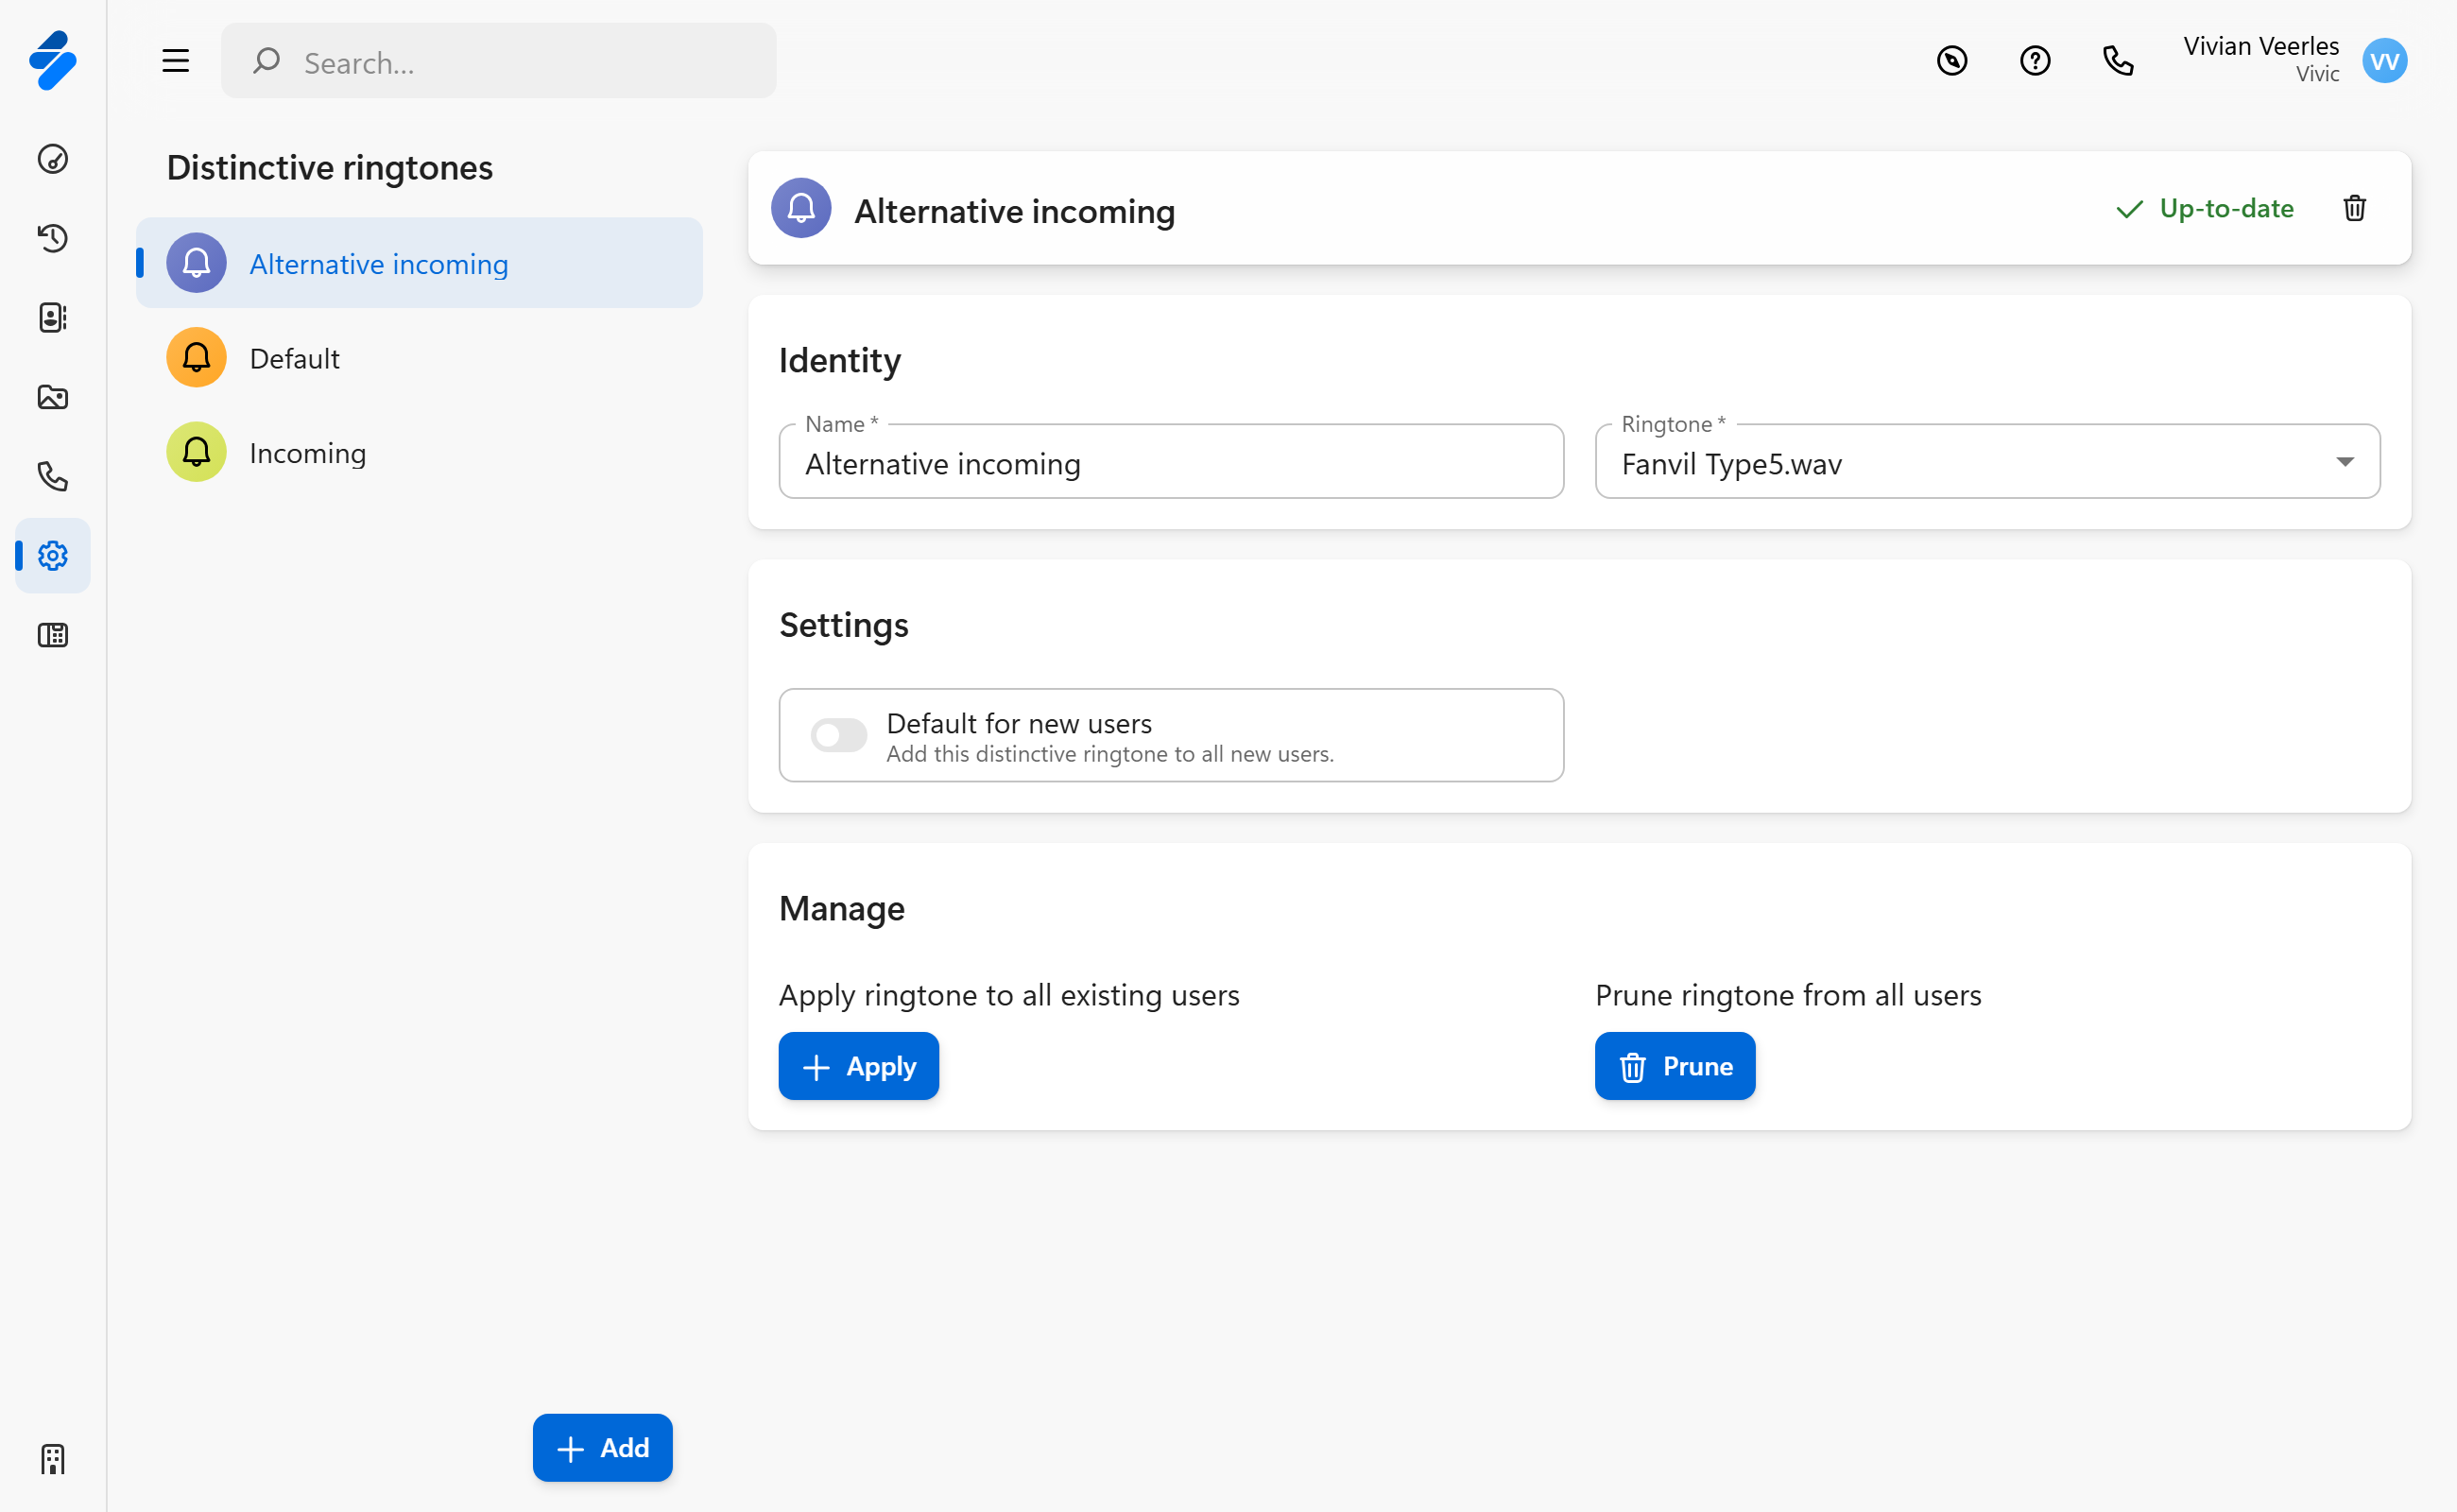Click the phone icon in left sidebar
Viewport: 2457px width, 1512px height.
(x=52, y=476)
